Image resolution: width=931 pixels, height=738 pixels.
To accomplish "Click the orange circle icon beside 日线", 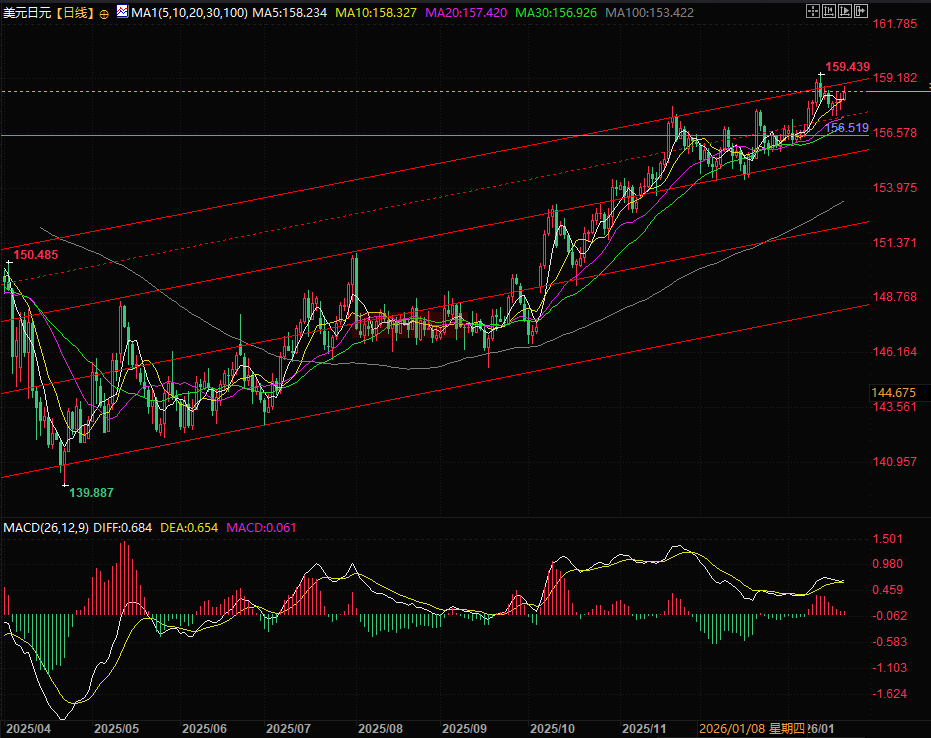I will coord(105,13).
